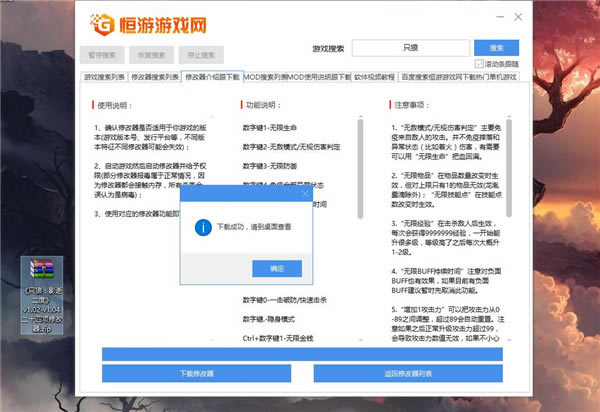Click the 恒游游戏网 logo icon

click(102, 24)
